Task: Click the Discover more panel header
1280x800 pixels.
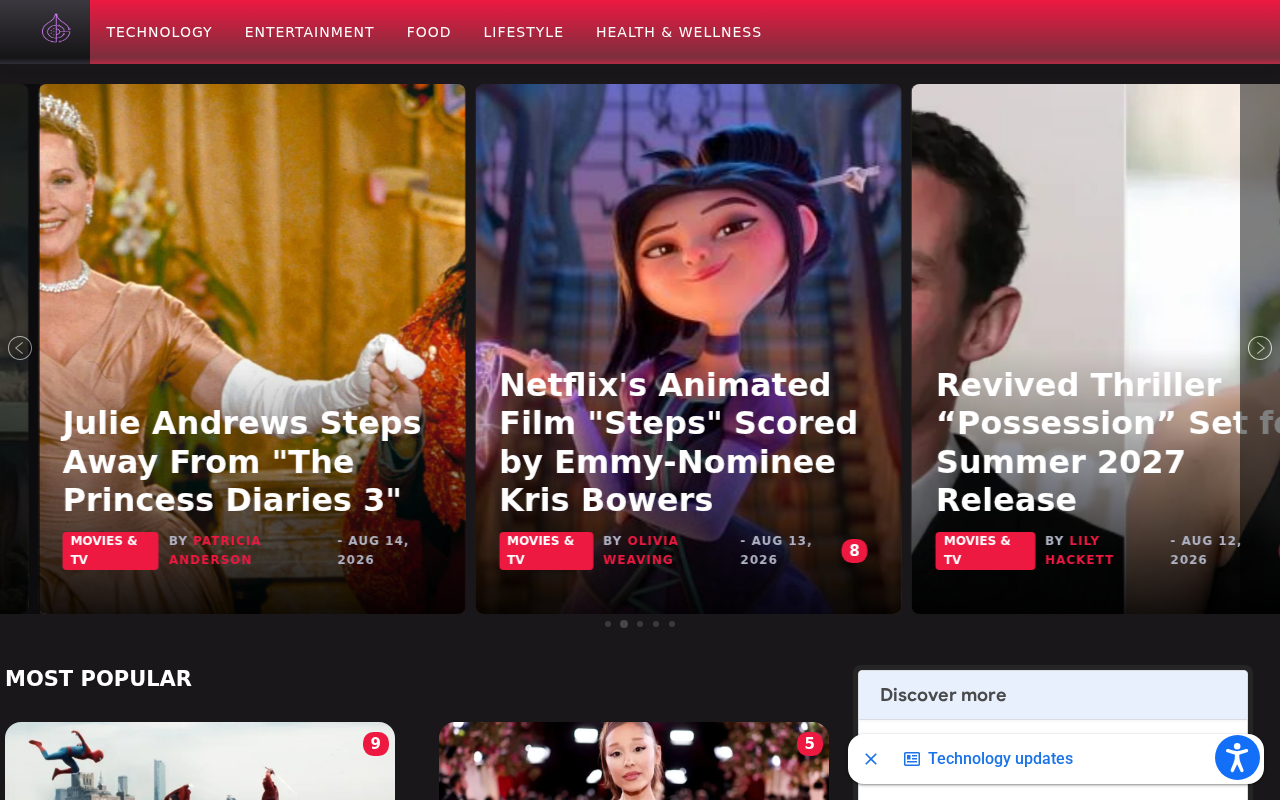Action: point(1053,695)
